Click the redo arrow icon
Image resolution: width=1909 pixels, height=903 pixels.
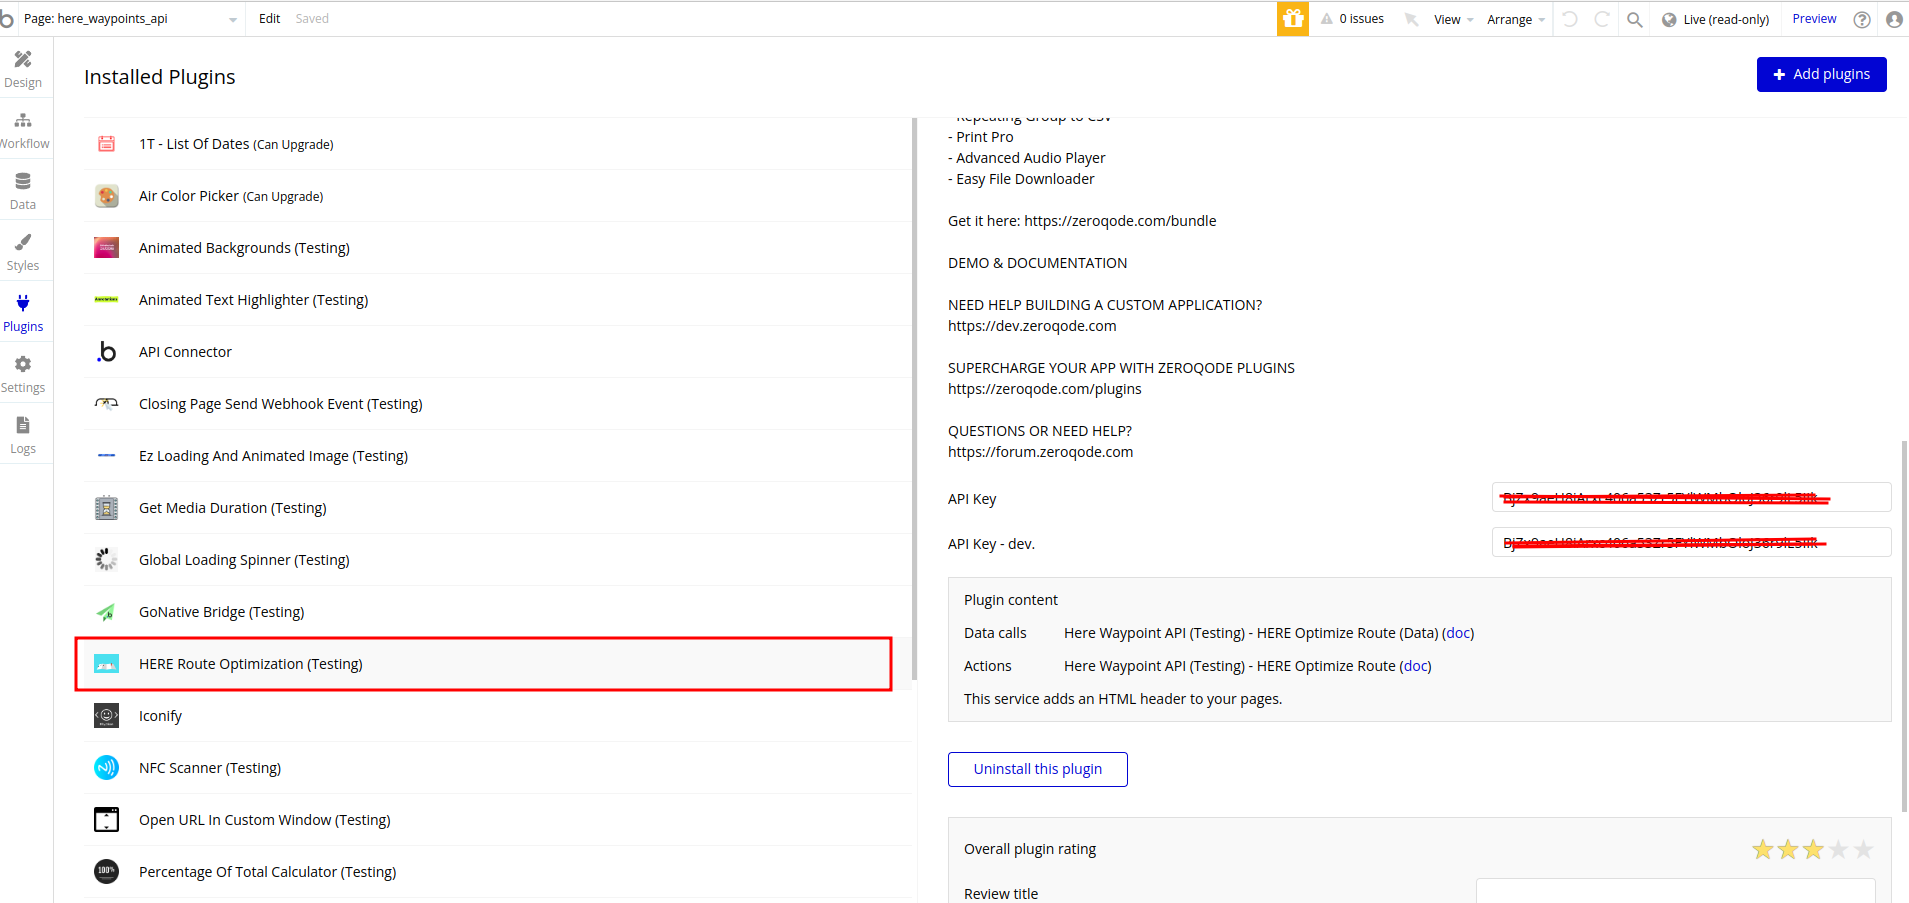pyautogui.click(x=1602, y=19)
